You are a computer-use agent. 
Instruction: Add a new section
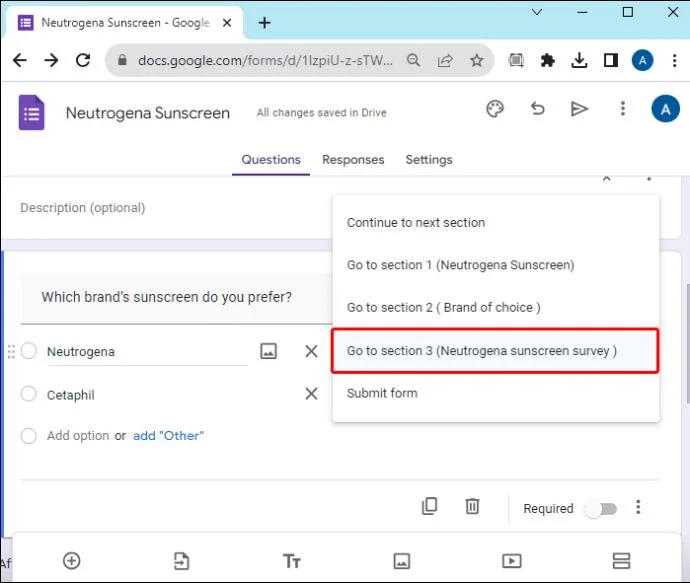(621, 561)
